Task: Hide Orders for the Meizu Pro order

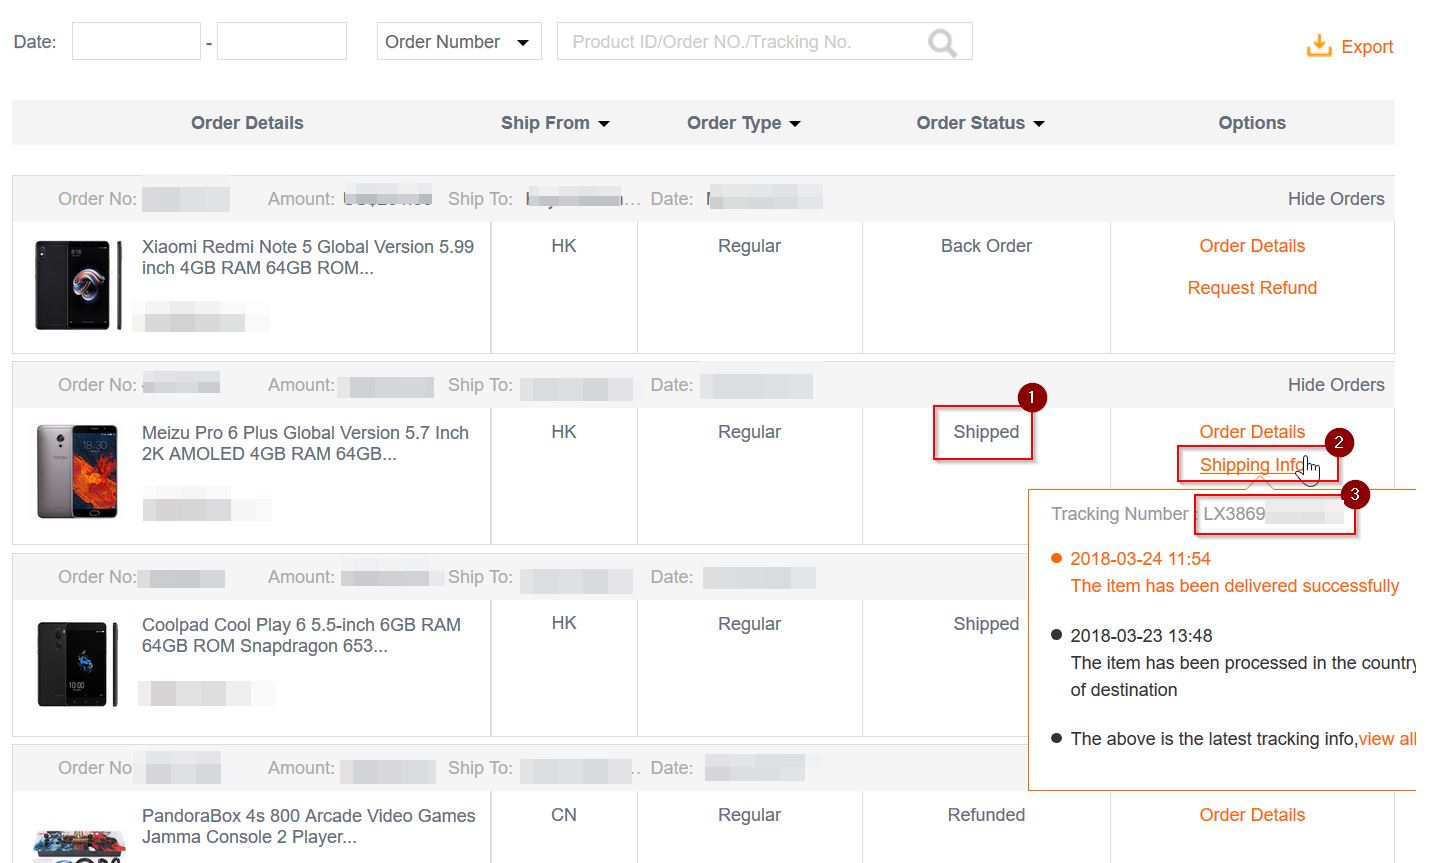Action: [1336, 385]
